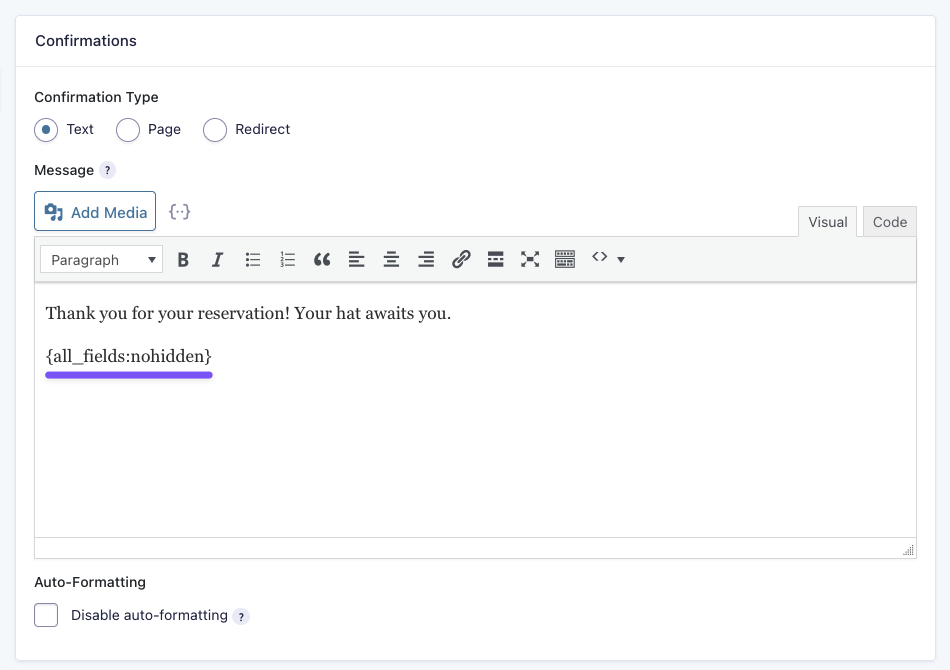This screenshot has height=670, width=950.
Task: Open the Paragraph format dropdown
Action: click(x=101, y=260)
